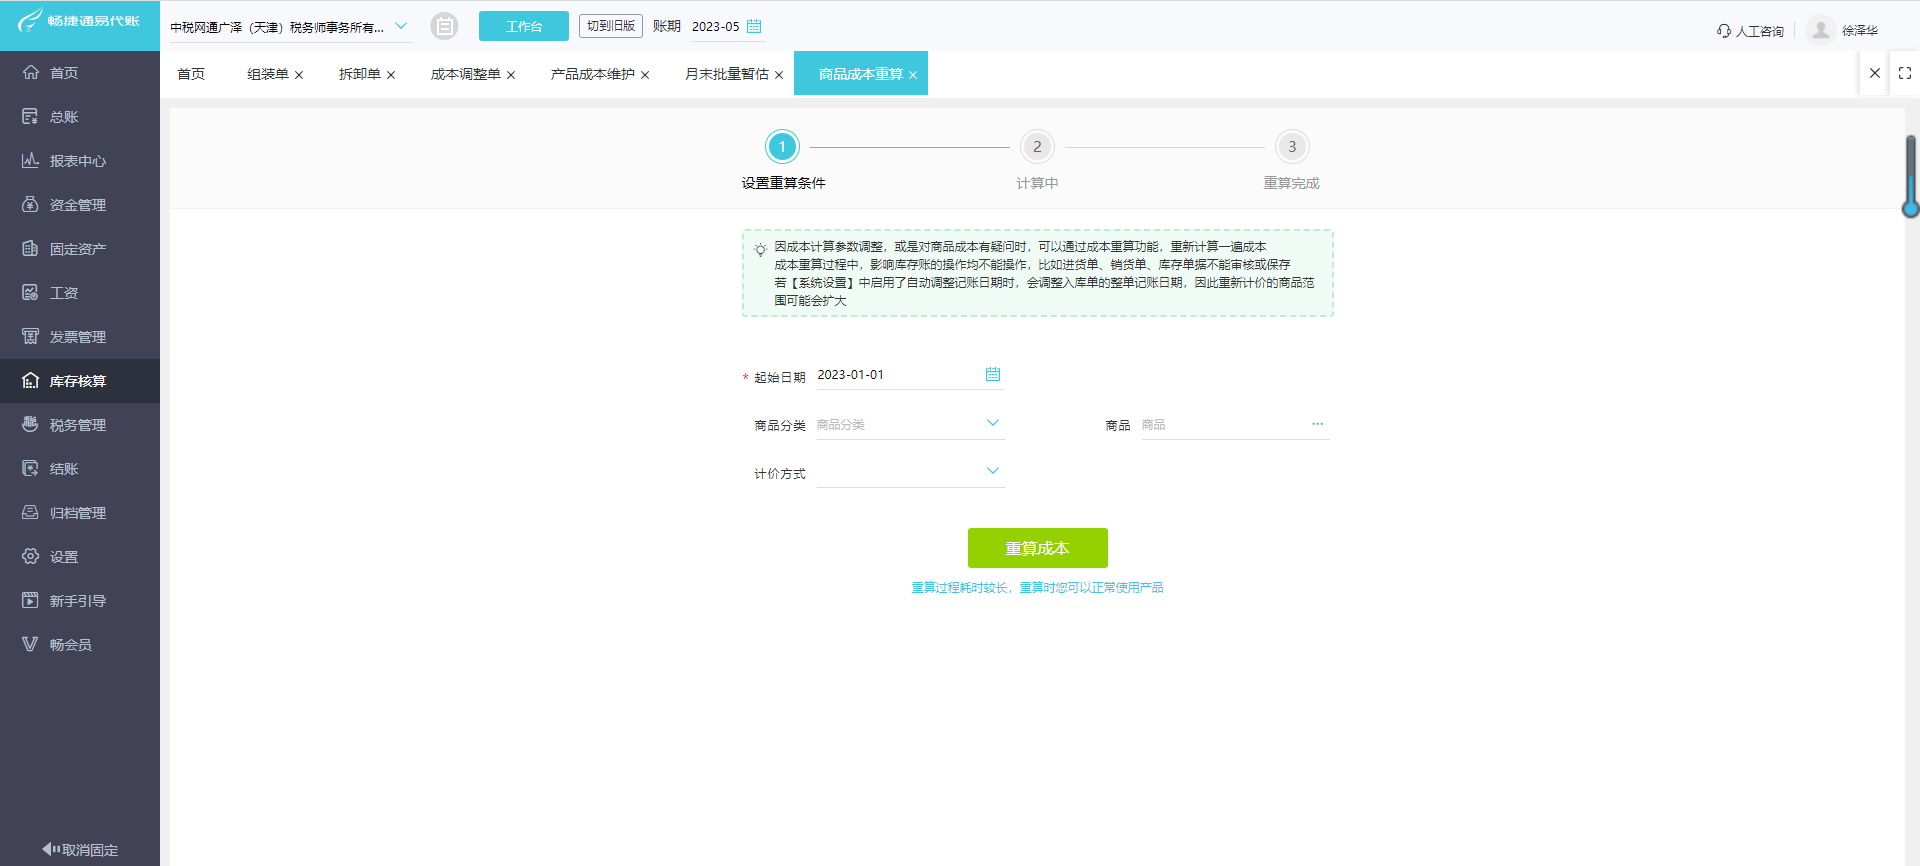Click the user avatar for 徐泽华
The width and height of the screenshot is (1920, 866).
pyautogui.click(x=1821, y=30)
